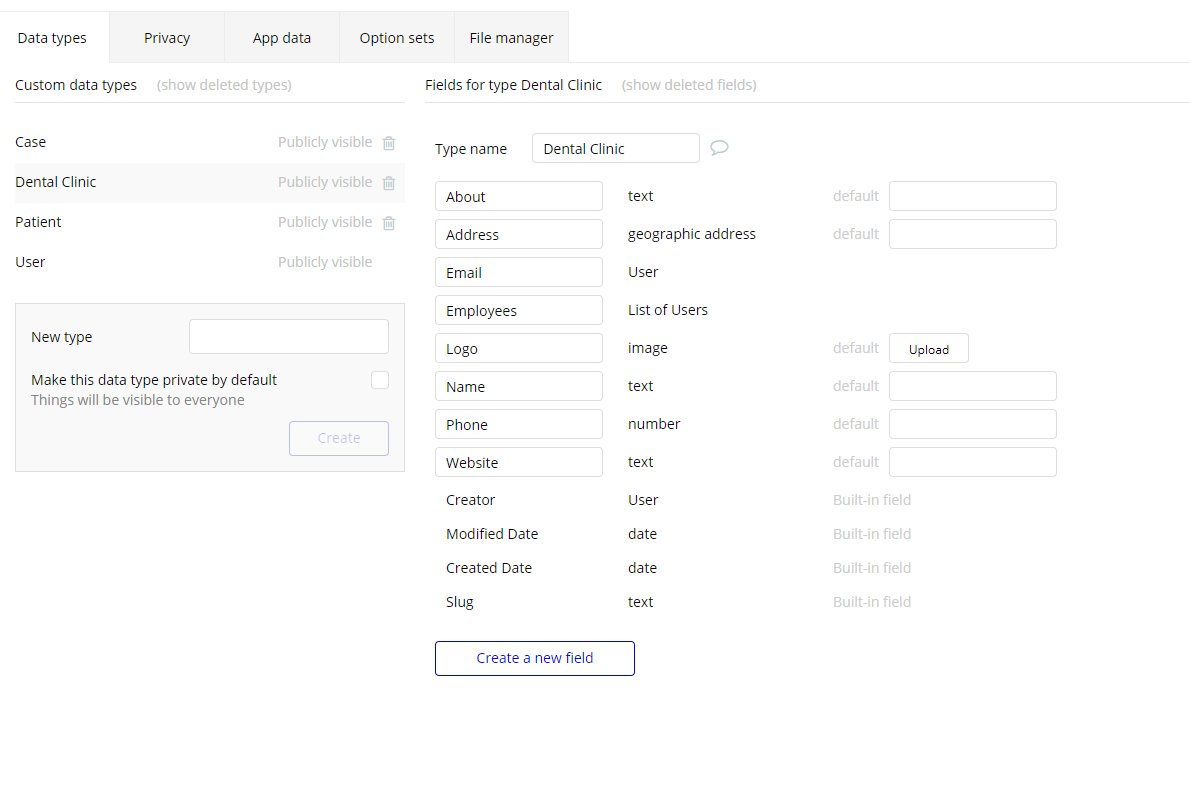
Task: Click the Website default value input
Action: [x=972, y=462]
